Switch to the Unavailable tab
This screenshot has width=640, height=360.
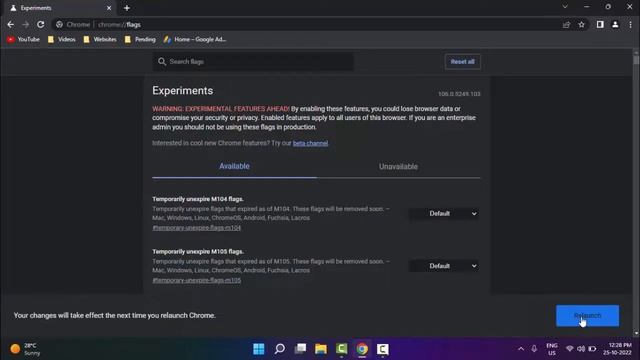pyautogui.click(x=398, y=167)
